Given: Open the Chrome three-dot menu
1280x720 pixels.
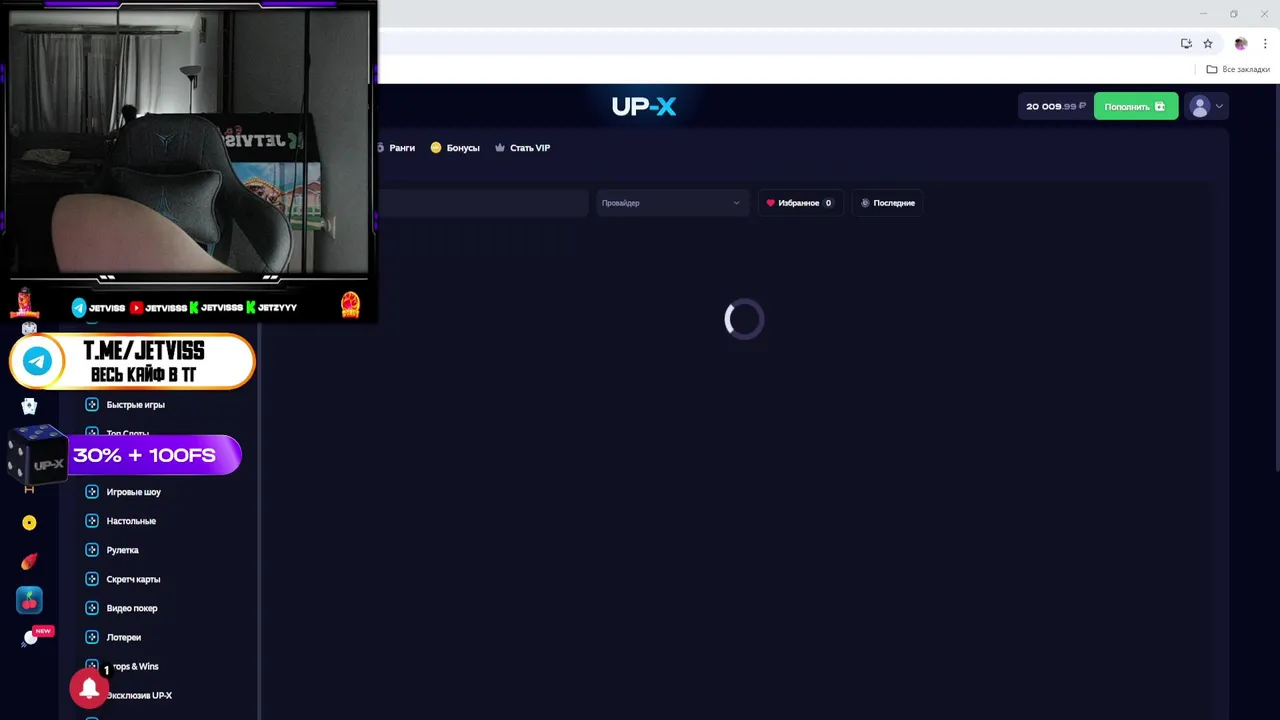Looking at the screenshot, I should pos(1265,43).
